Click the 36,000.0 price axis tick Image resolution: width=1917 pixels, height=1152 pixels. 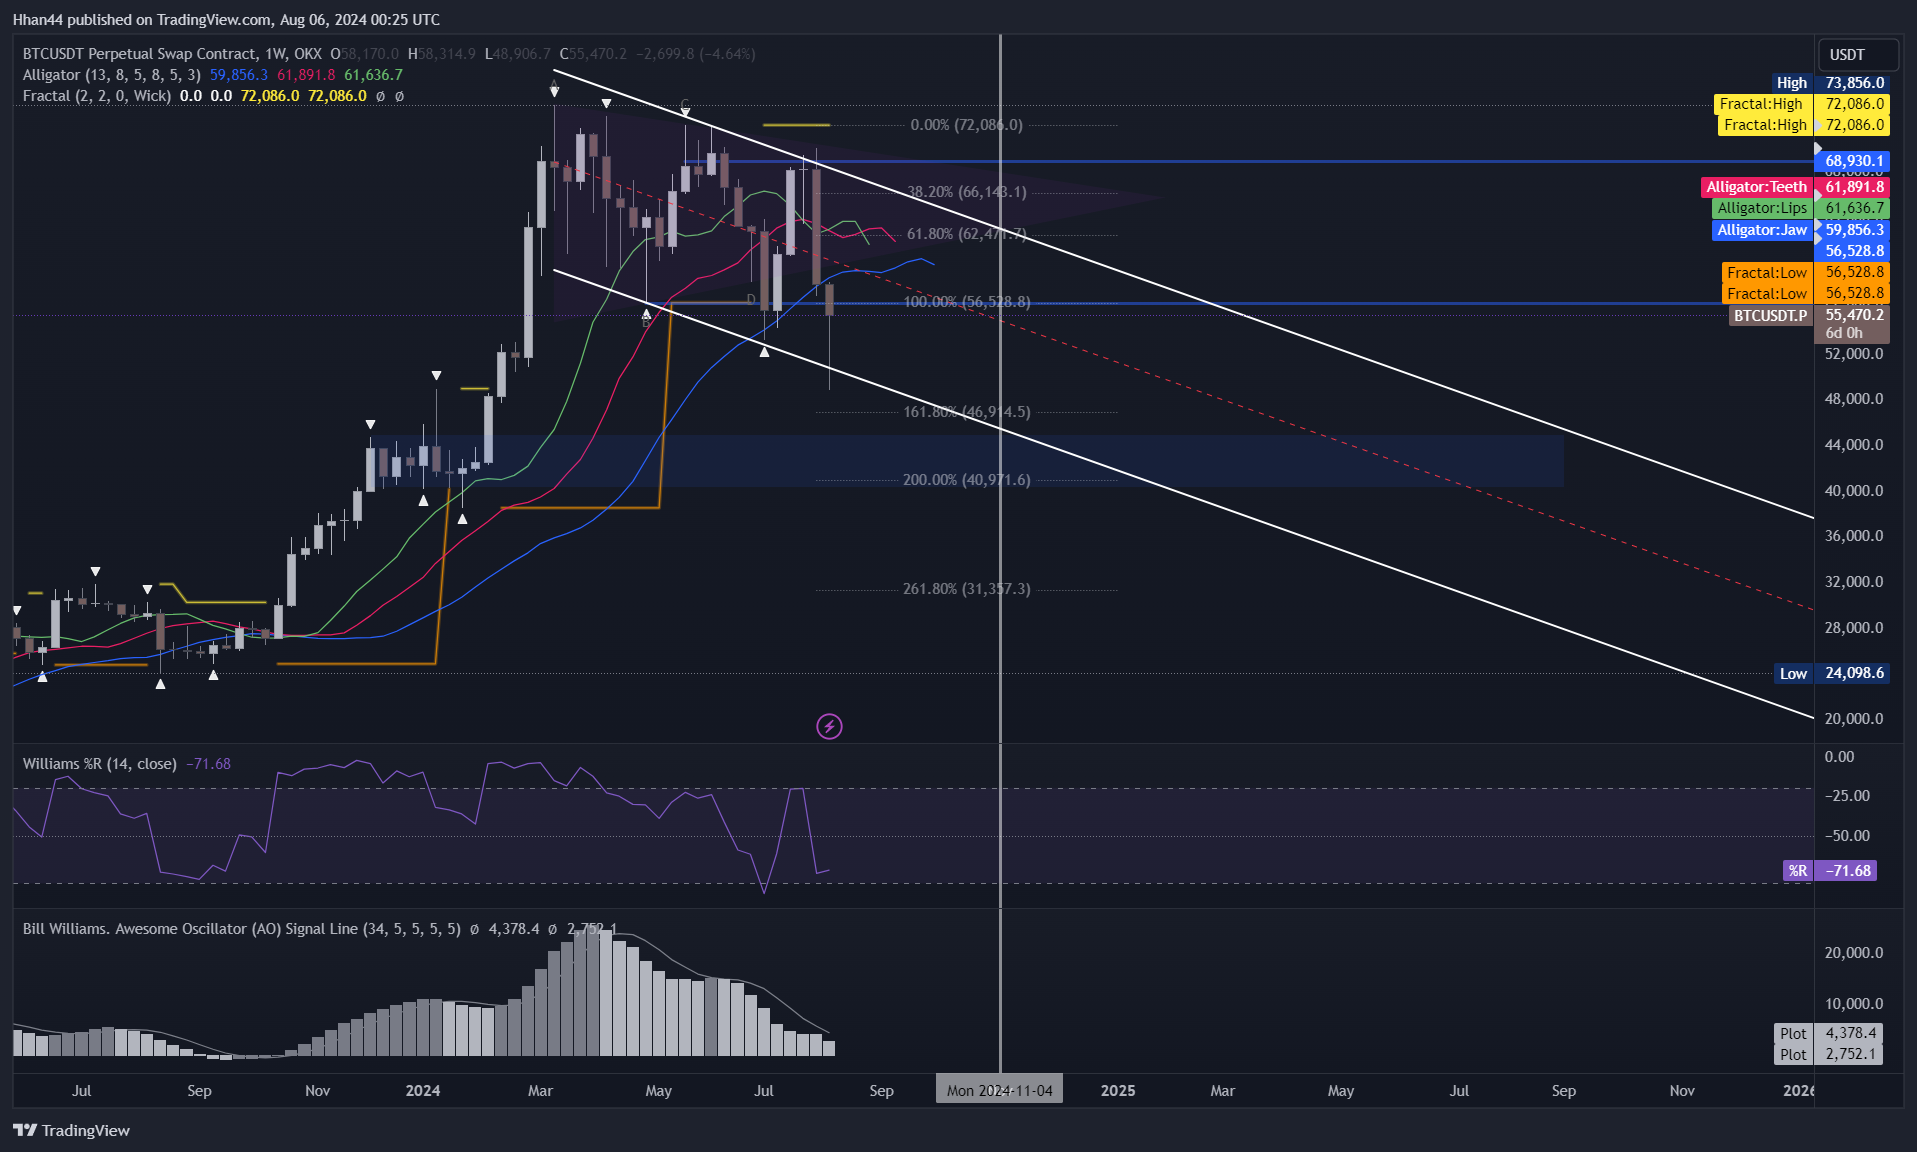1853,536
